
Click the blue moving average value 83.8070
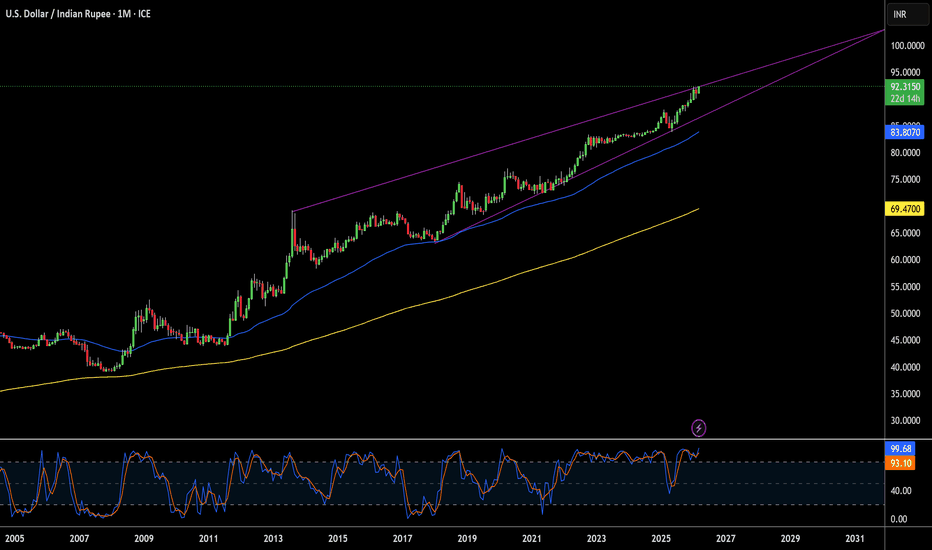pos(905,132)
